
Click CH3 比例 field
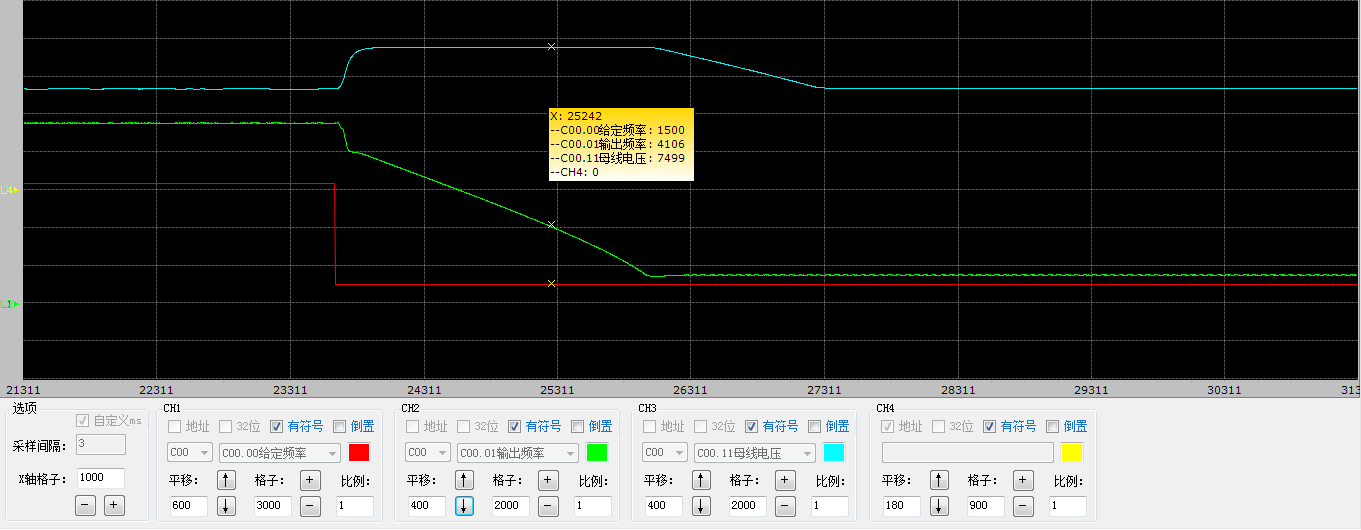pyautogui.click(x=829, y=506)
